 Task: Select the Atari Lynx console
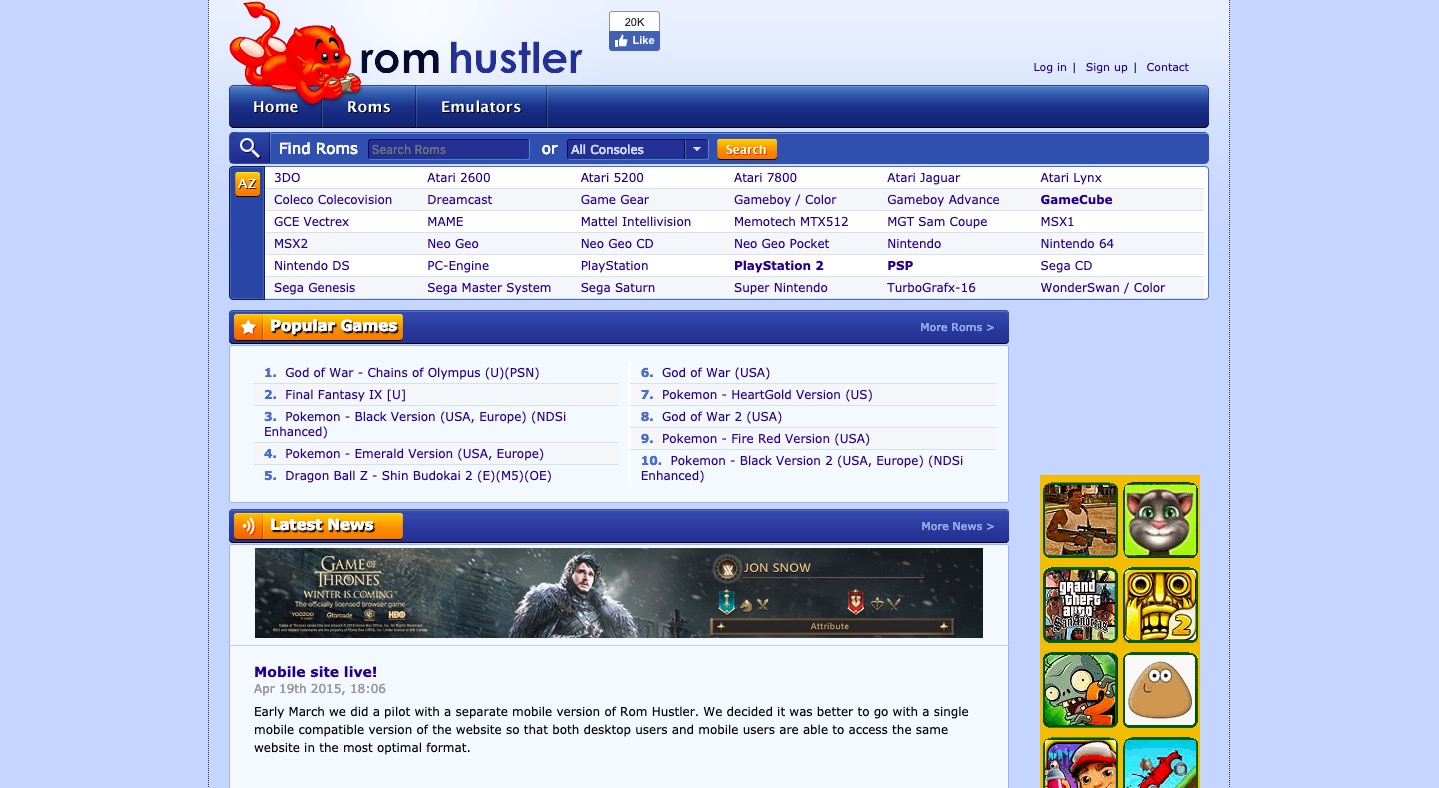pyautogui.click(x=1071, y=178)
